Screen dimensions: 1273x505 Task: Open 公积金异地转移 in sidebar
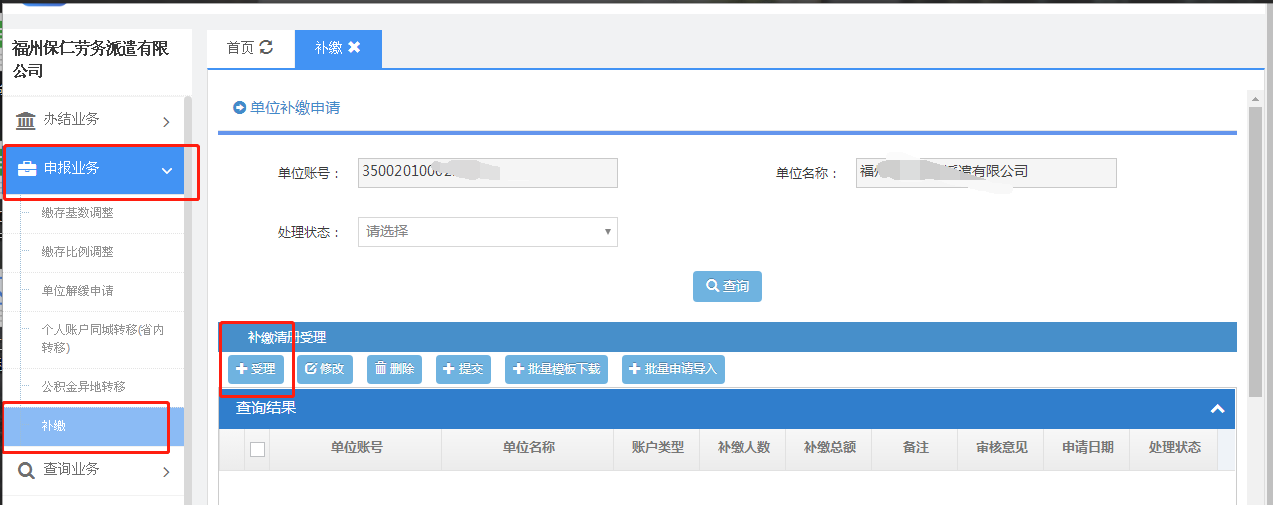(83, 386)
